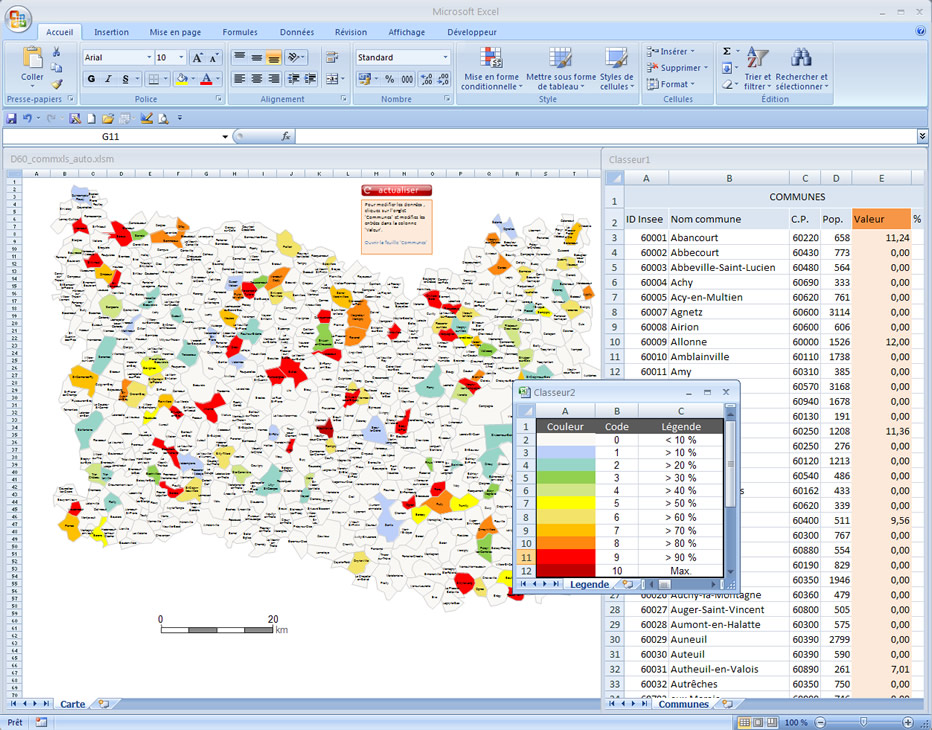Zoom in with the plus button
This screenshot has width=932, height=730.
point(908,722)
